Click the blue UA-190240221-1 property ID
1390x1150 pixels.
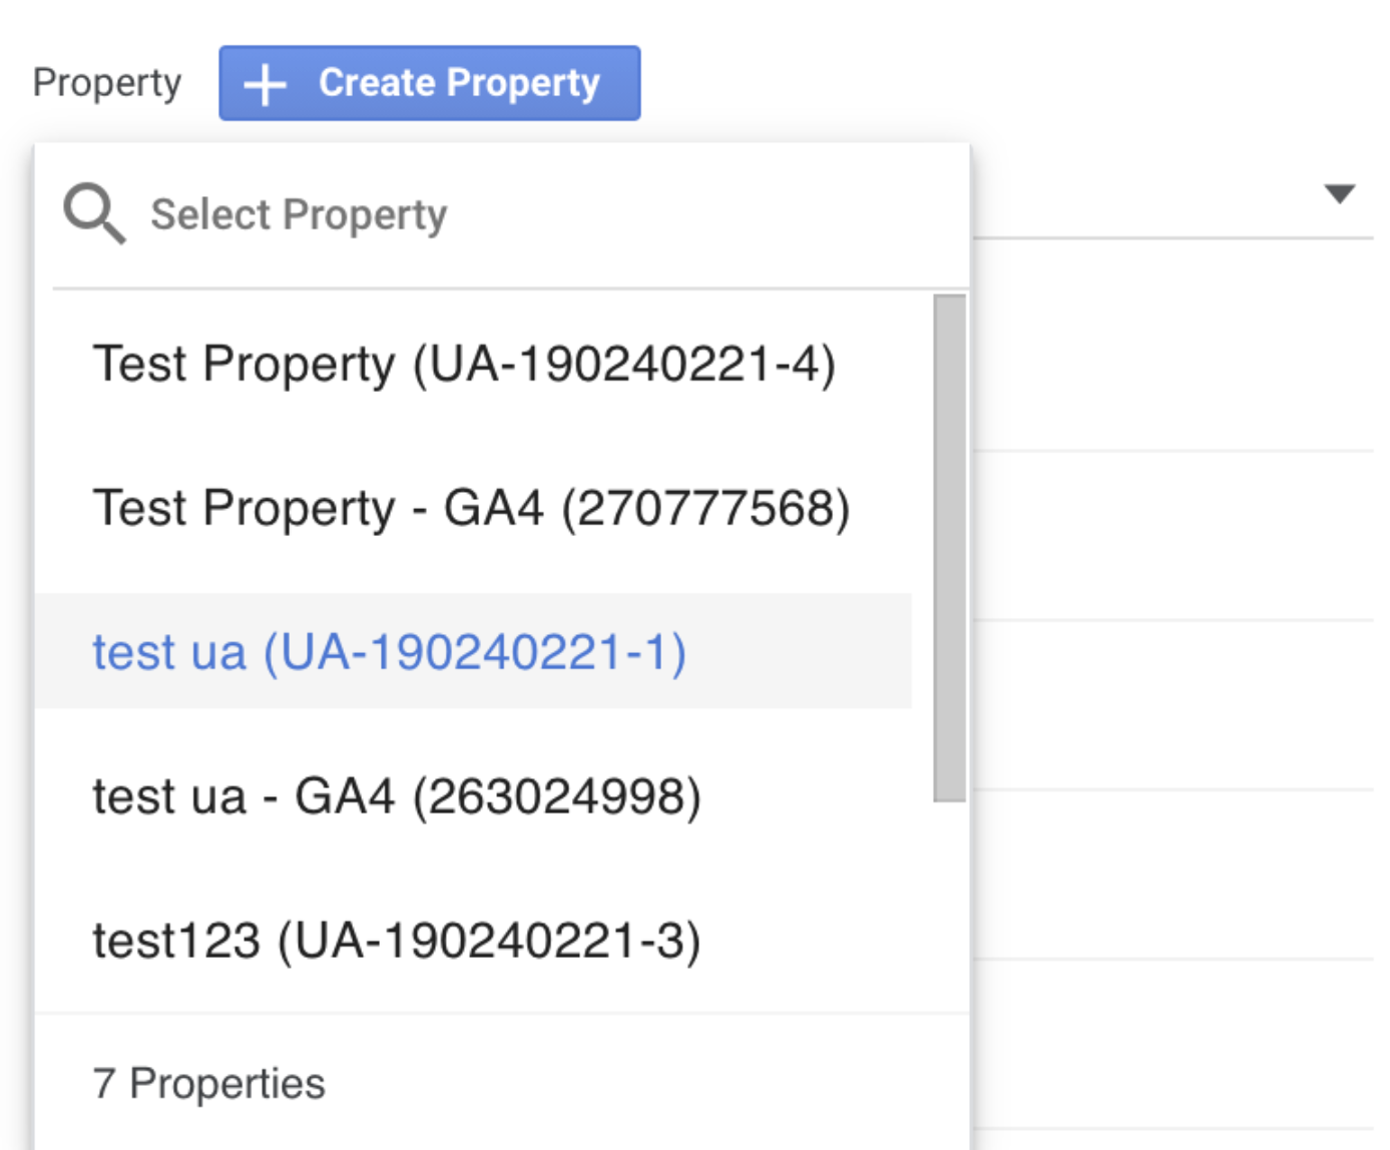point(476,652)
